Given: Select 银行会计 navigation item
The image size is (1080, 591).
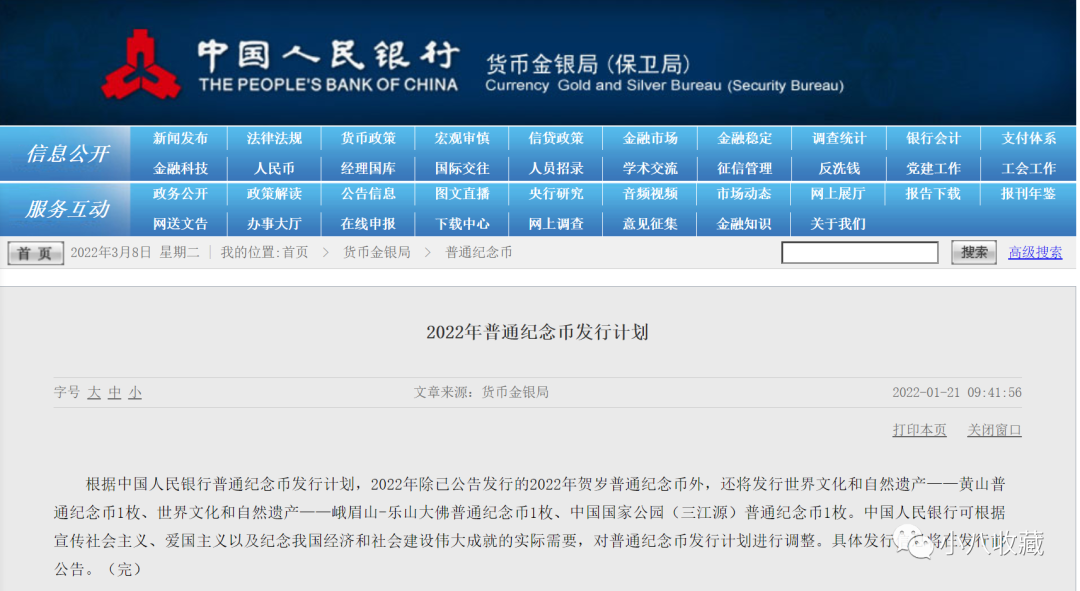Looking at the screenshot, I should click(x=933, y=138).
